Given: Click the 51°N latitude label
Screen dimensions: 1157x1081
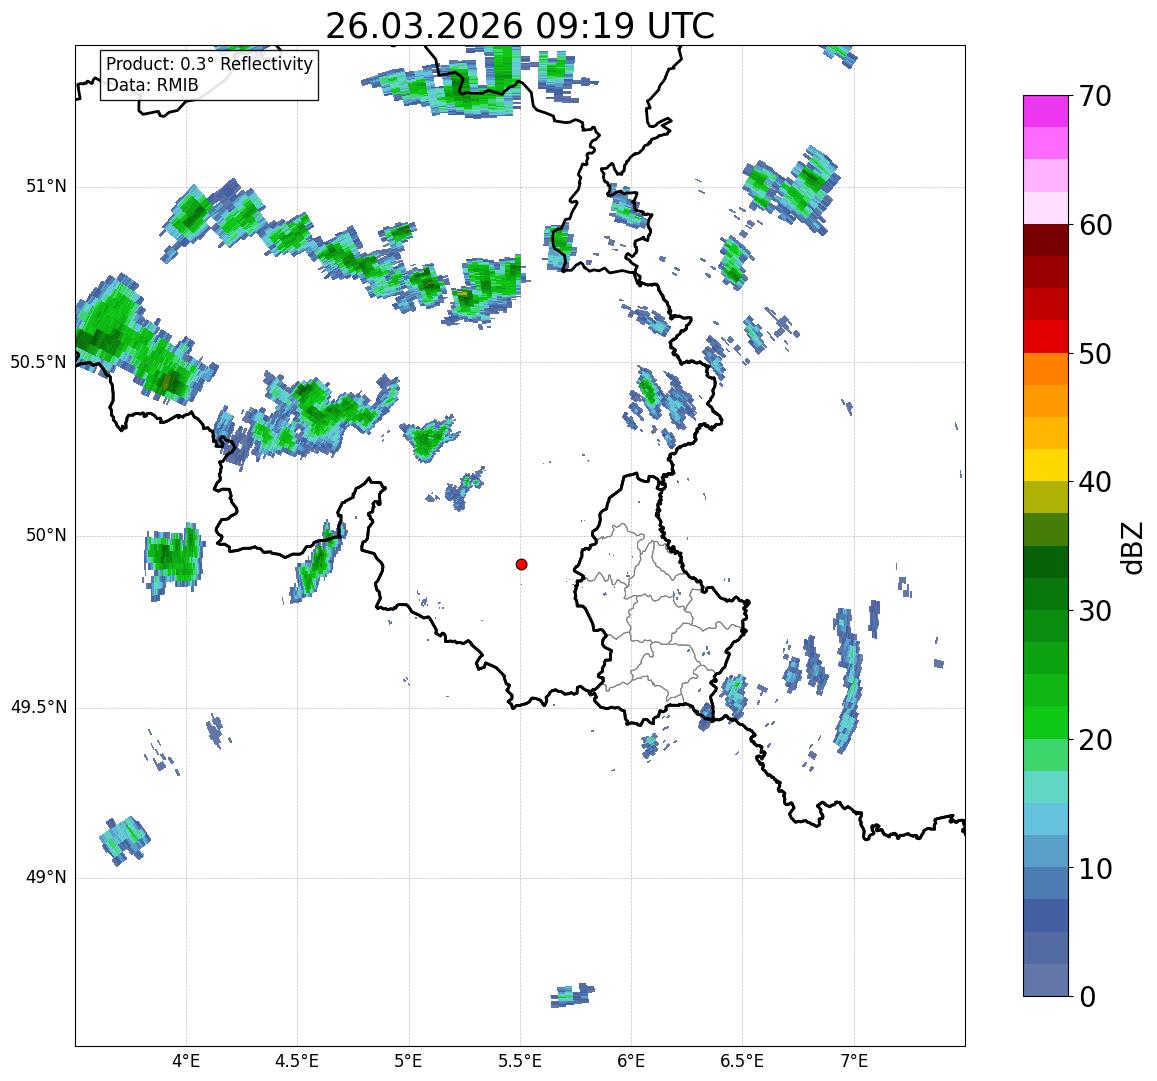Looking at the screenshot, I should click(46, 187).
